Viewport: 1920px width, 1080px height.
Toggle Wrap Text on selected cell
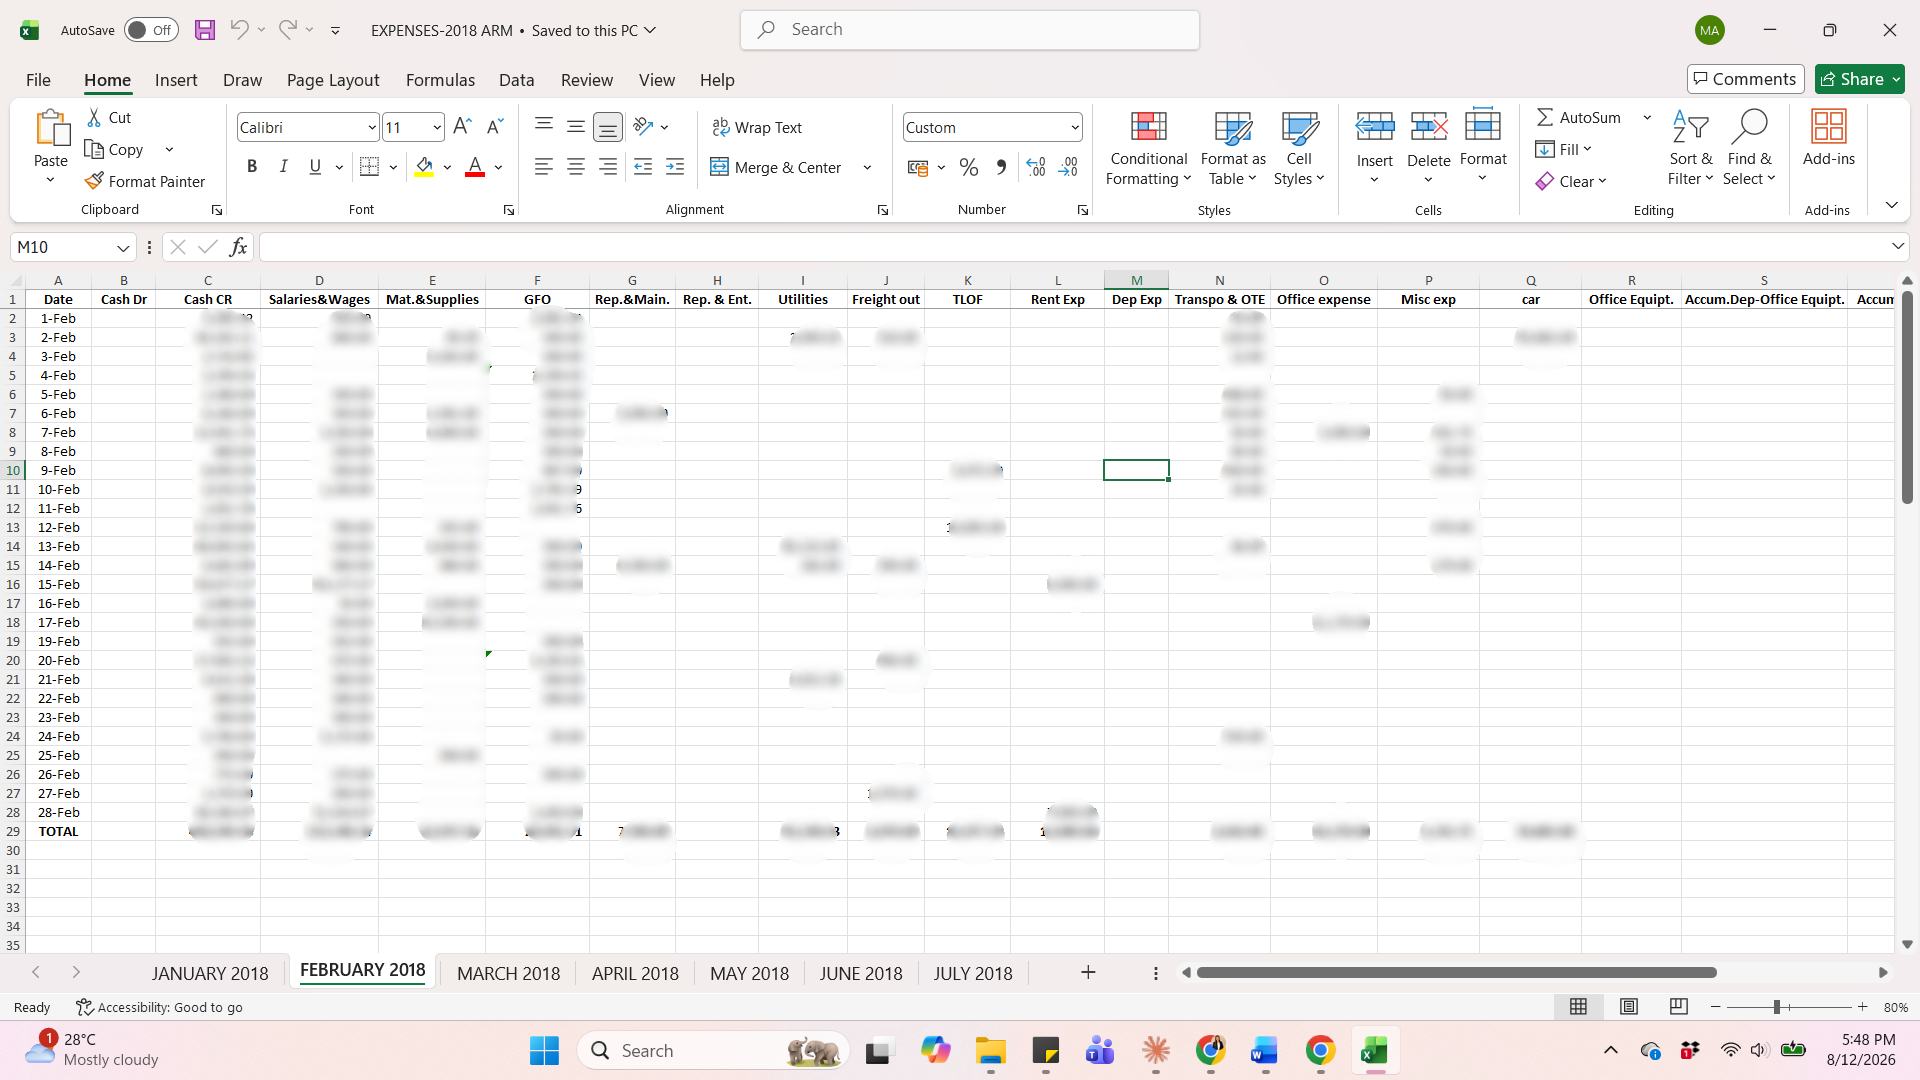[757, 127]
